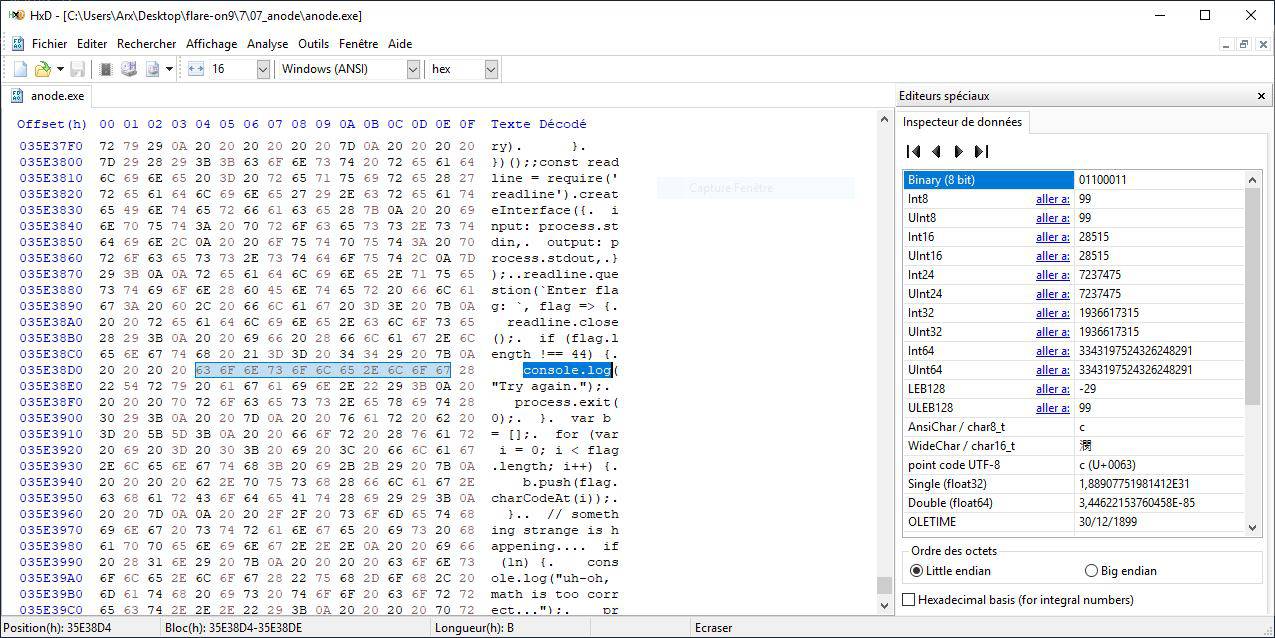The width and height of the screenshot is (1275, 638).
Task: Select Little endian byte order
Action: tap(917, 571)
